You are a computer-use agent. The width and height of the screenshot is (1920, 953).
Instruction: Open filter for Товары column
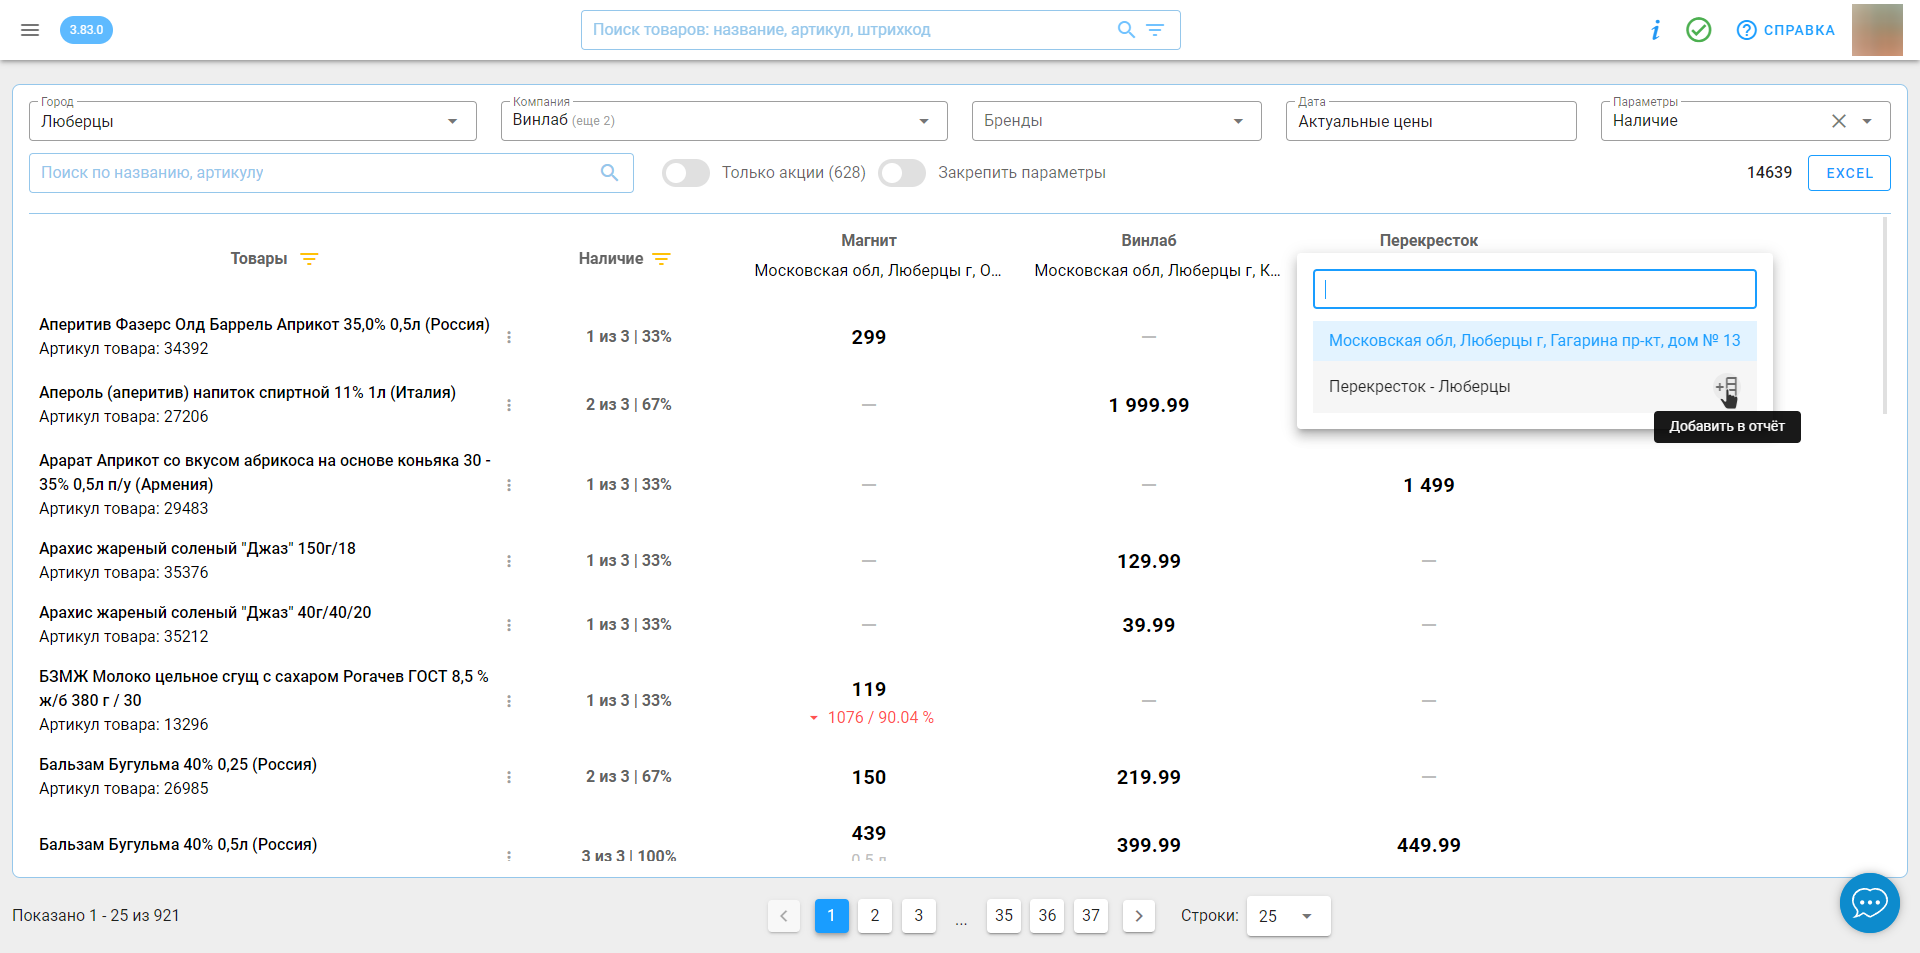310,259
